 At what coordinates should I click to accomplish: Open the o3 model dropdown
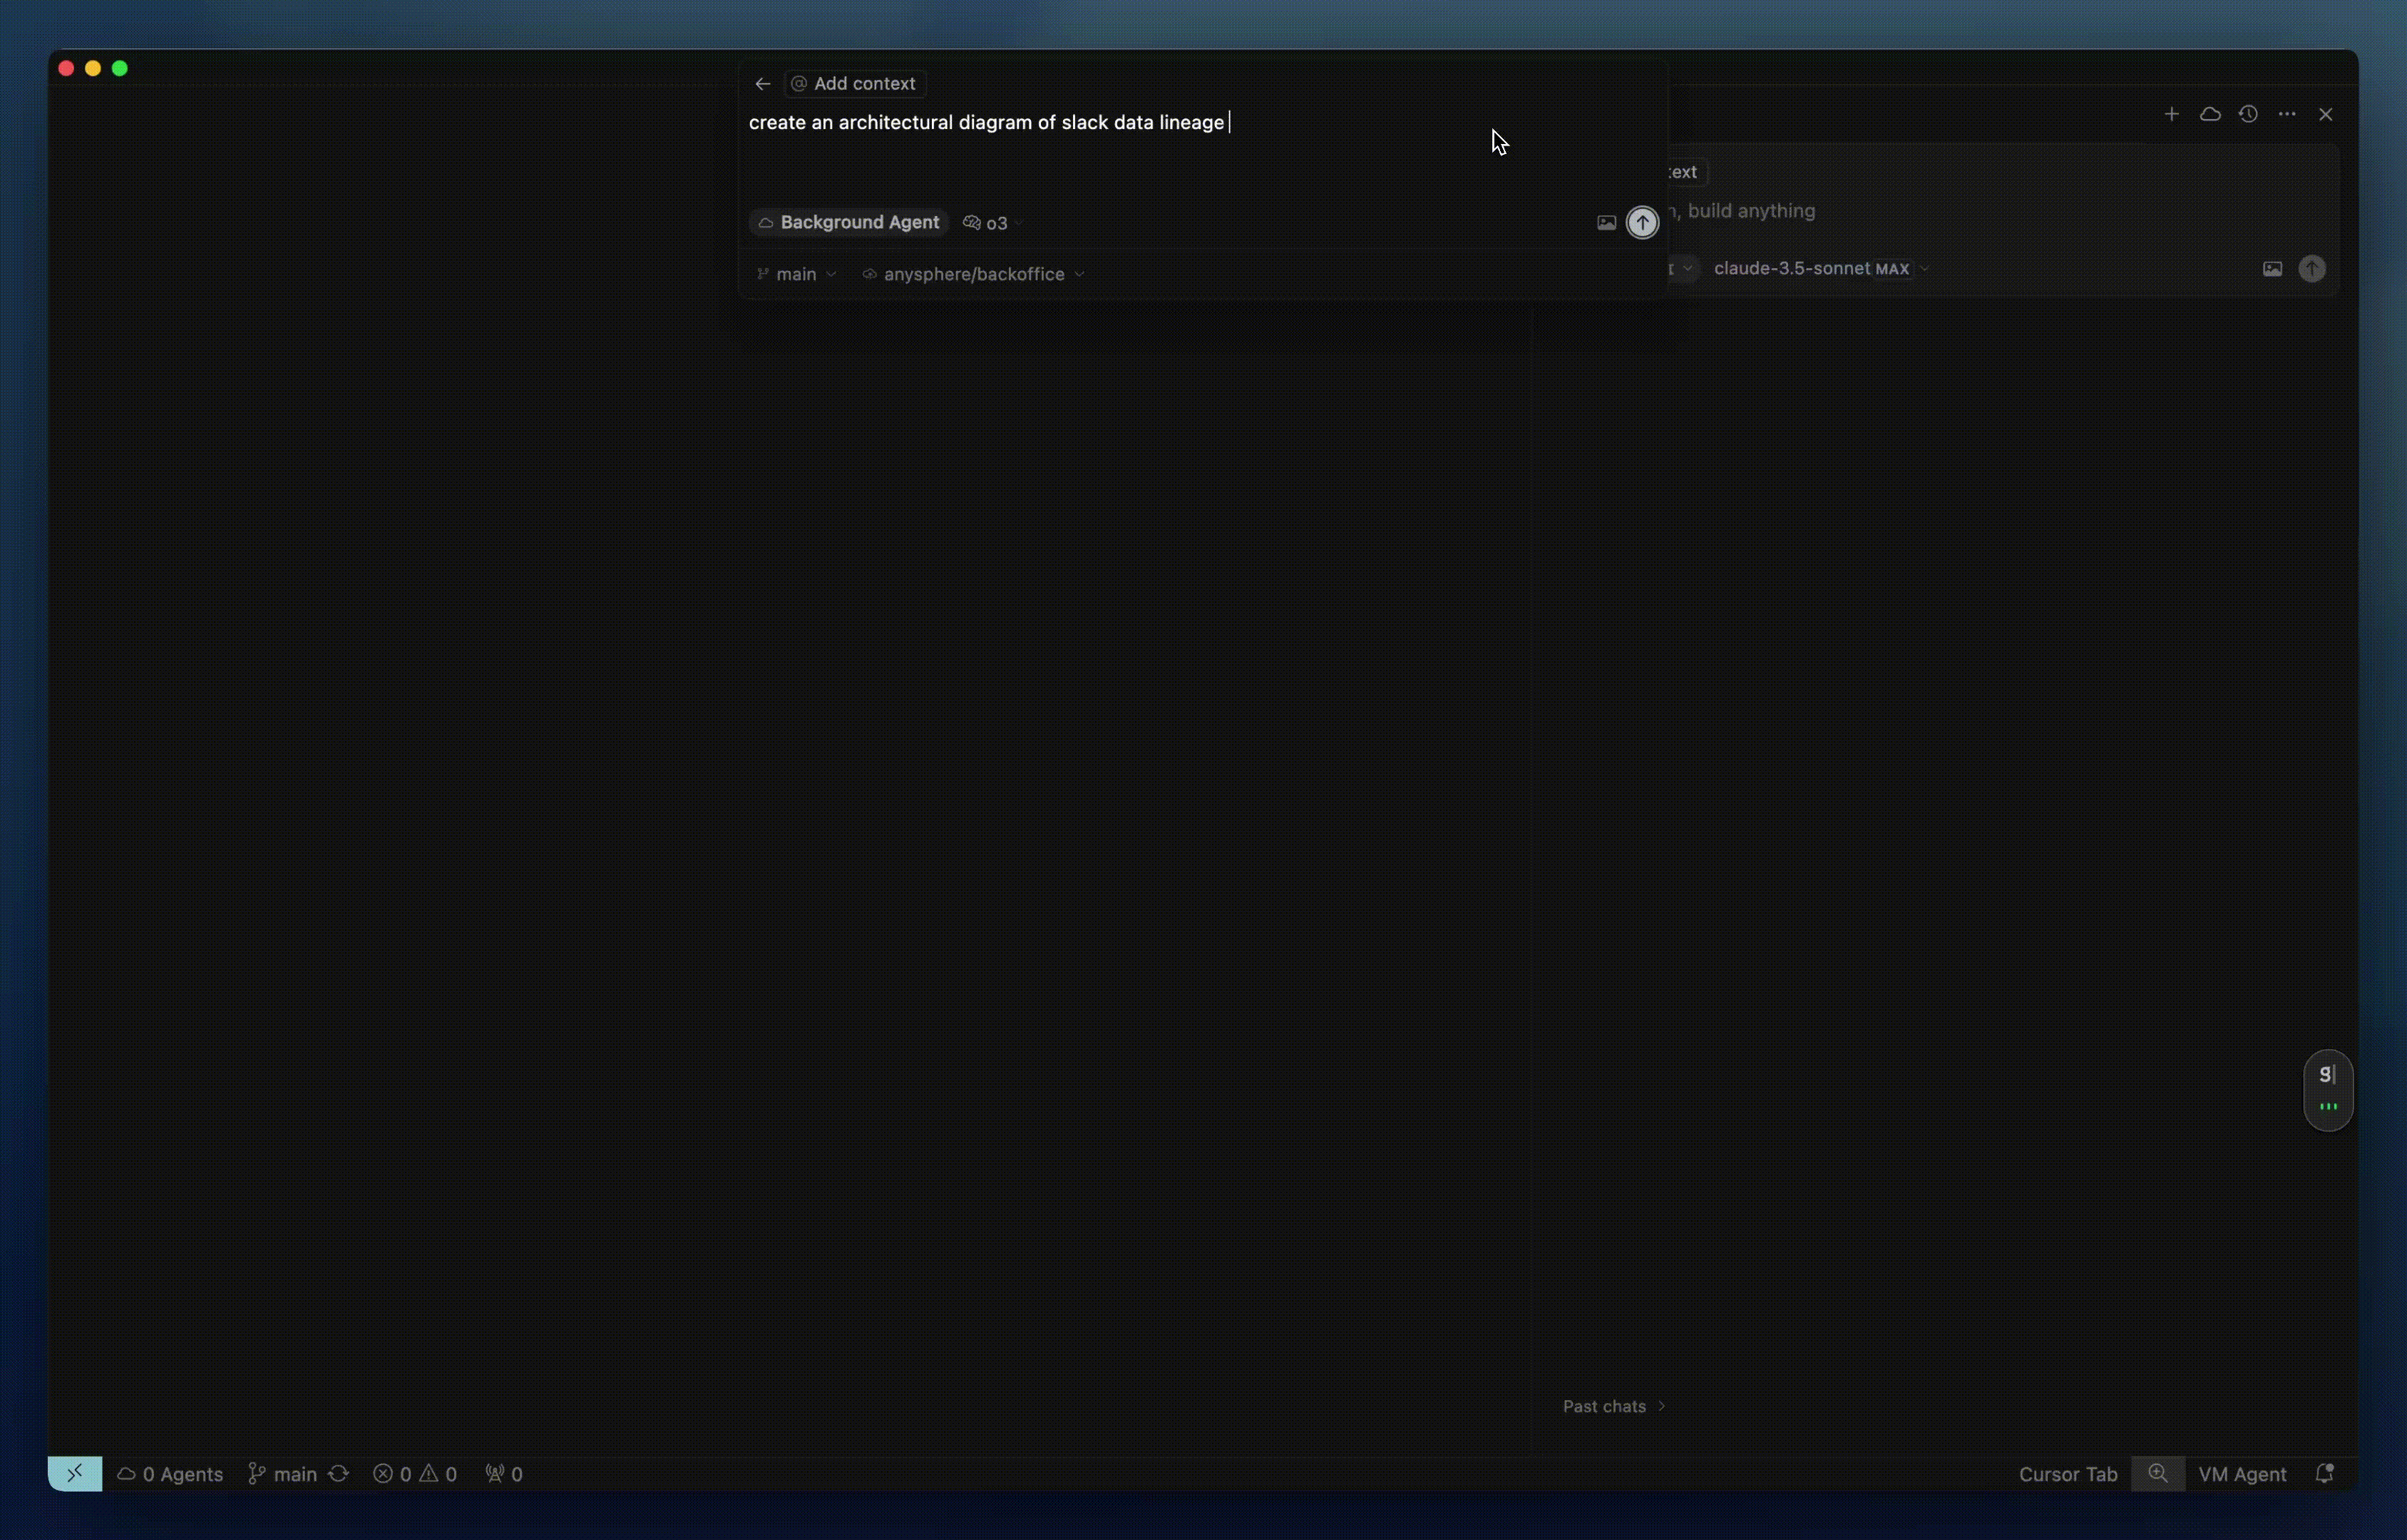coord(993,223)
